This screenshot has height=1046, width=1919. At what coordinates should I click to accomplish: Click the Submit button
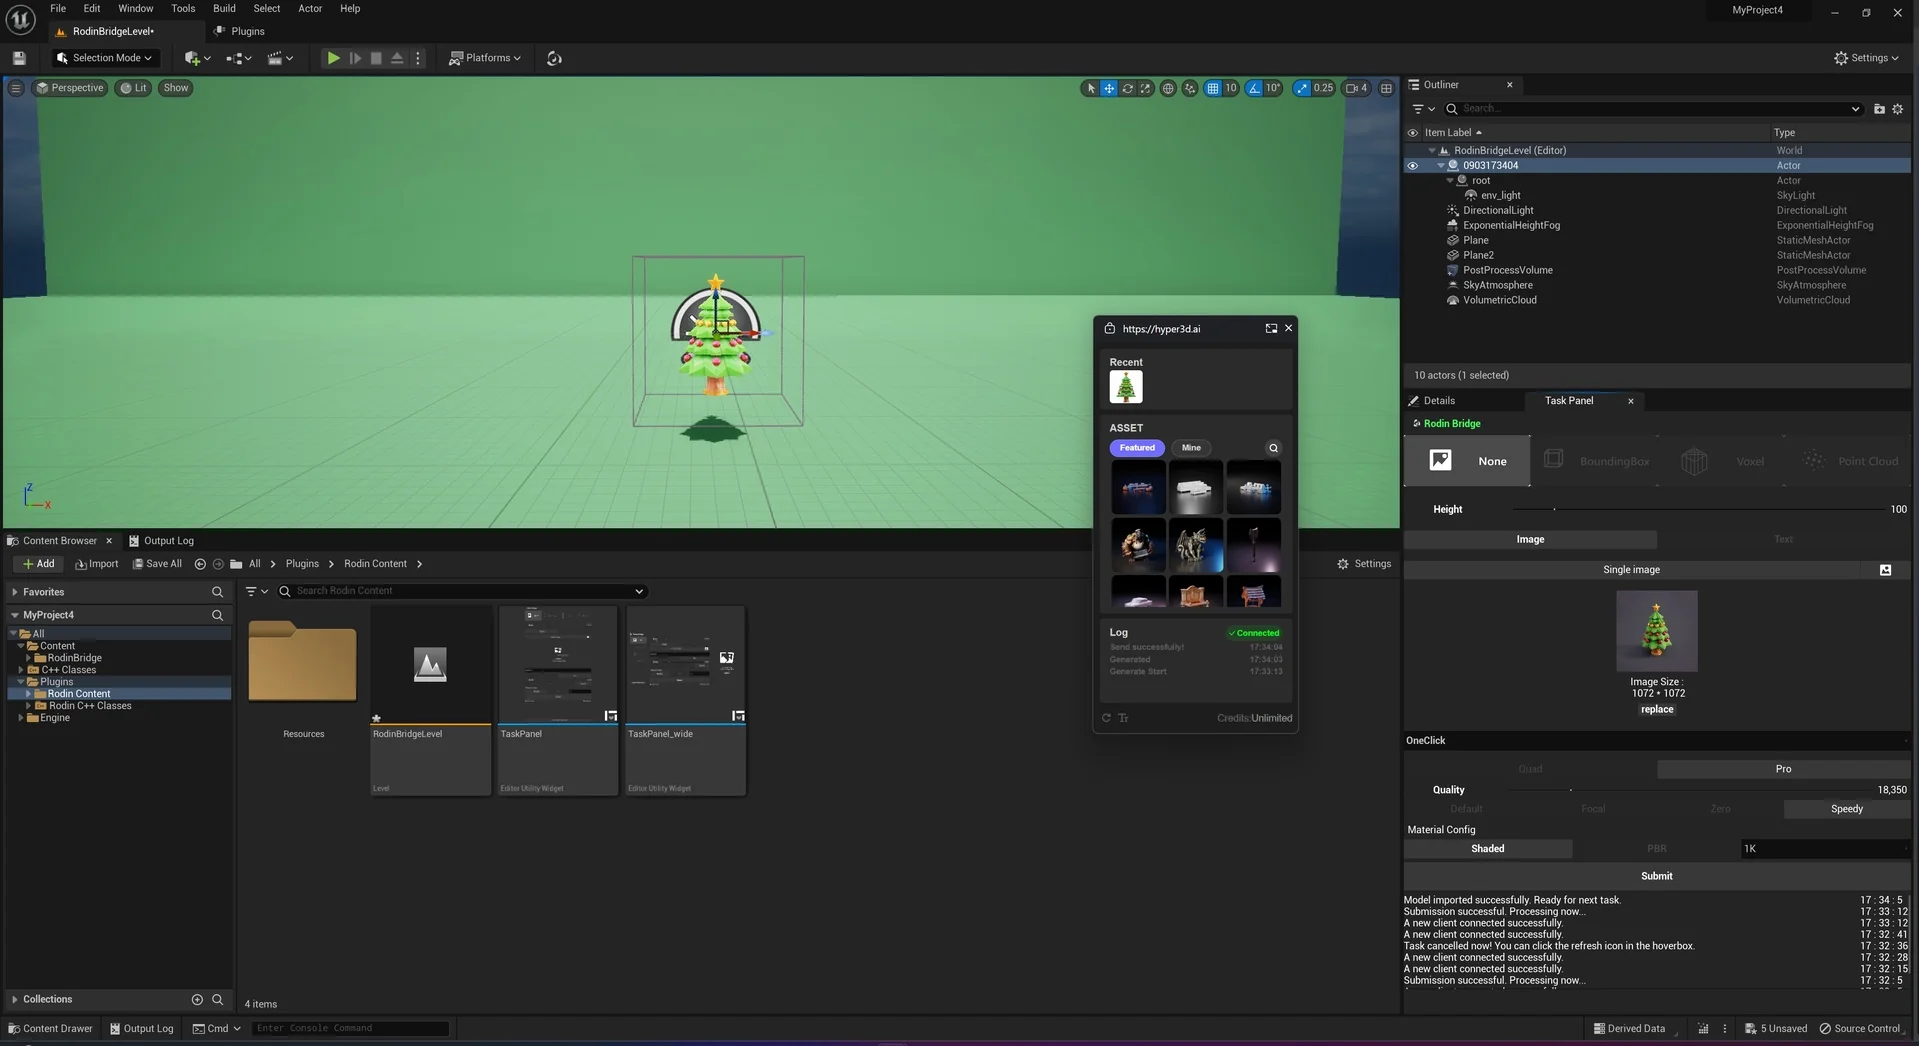[x=1656, y=876]
